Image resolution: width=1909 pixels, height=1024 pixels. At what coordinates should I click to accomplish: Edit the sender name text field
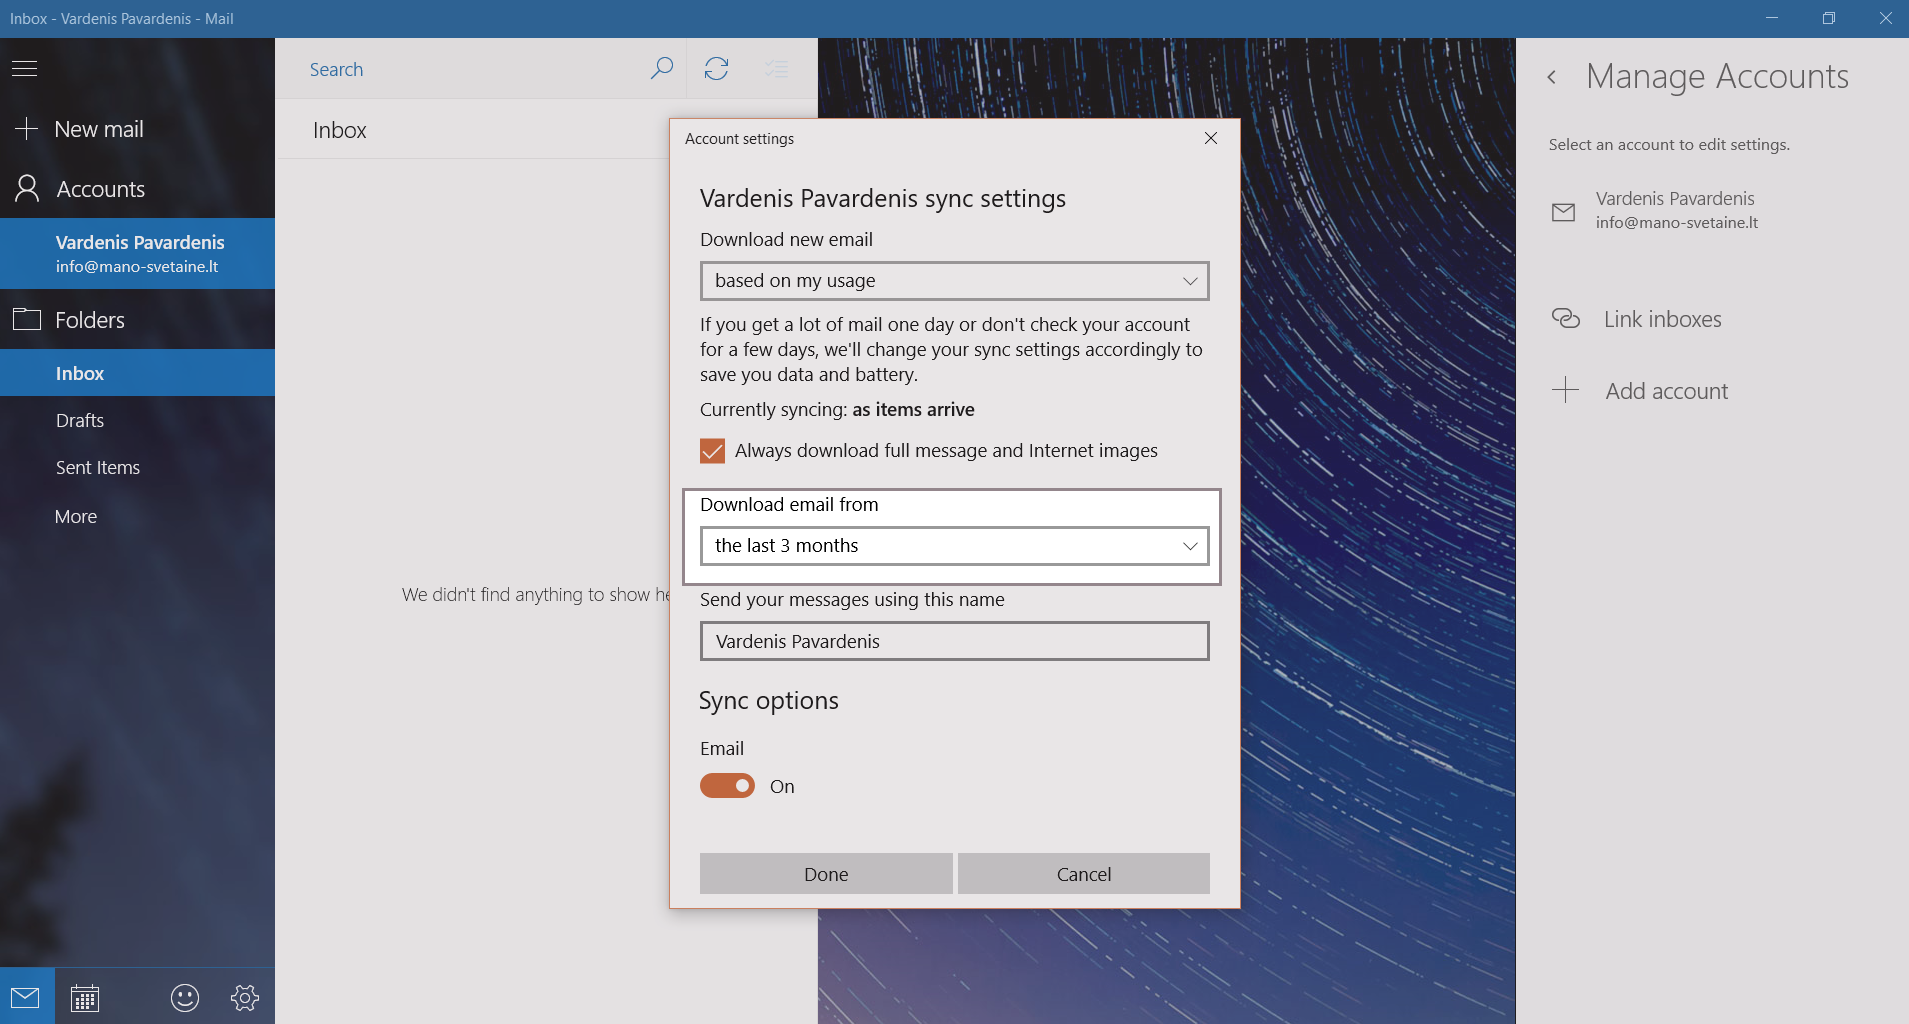pyautogui.click(x=954, y=642)
